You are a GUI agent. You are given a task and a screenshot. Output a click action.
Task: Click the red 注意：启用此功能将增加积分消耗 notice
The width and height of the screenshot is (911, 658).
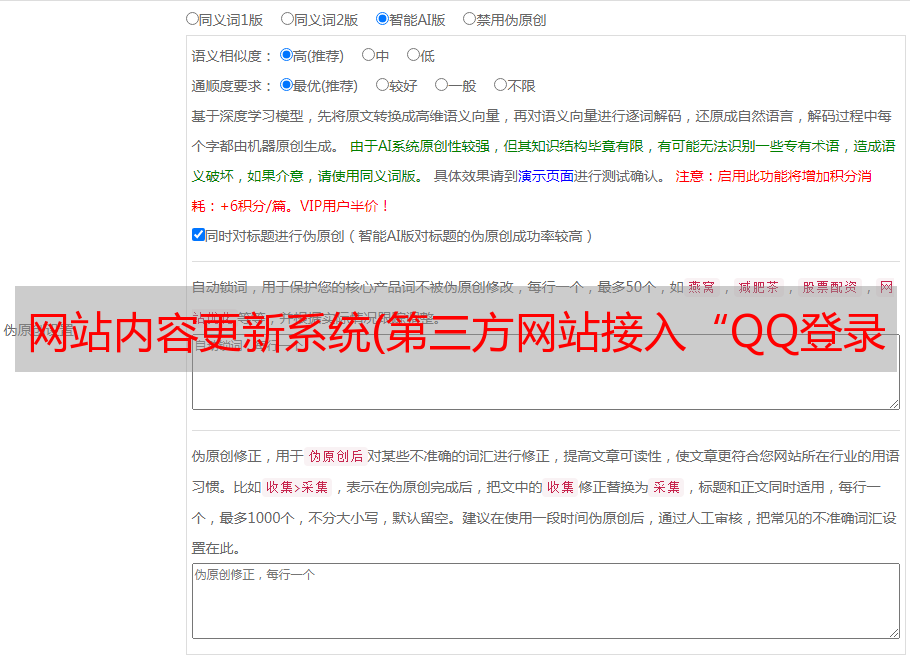click(532, 191)
